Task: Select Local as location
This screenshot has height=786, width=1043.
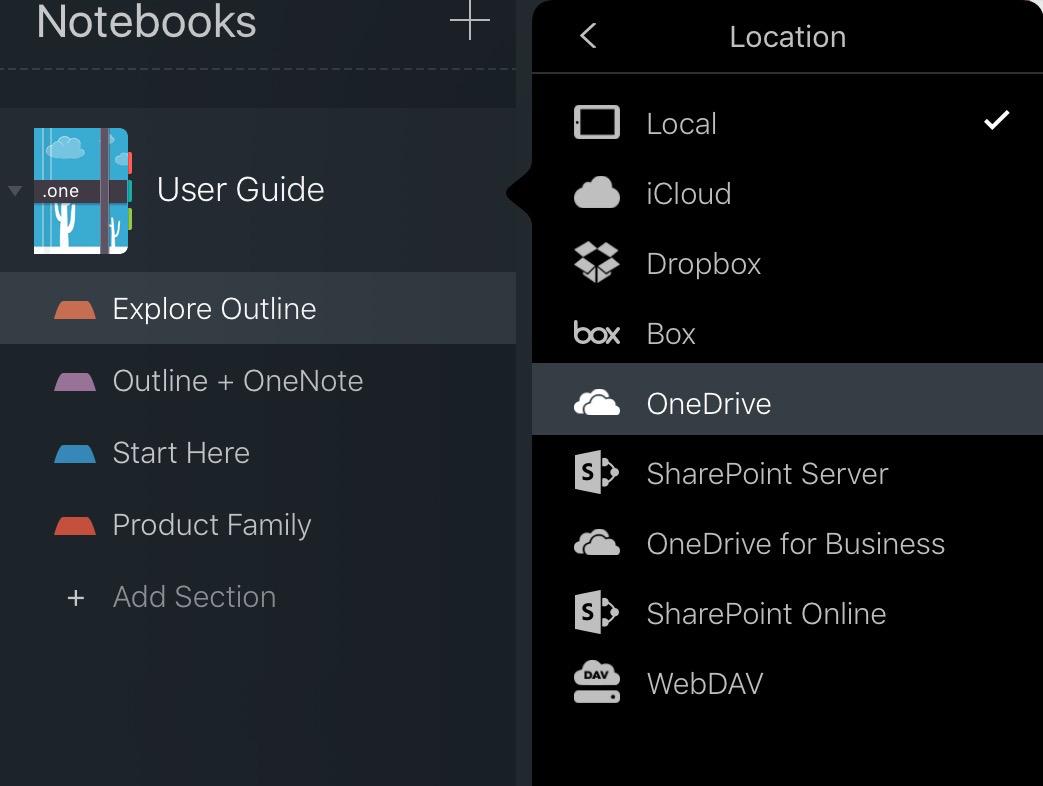Action: point(788,124)
